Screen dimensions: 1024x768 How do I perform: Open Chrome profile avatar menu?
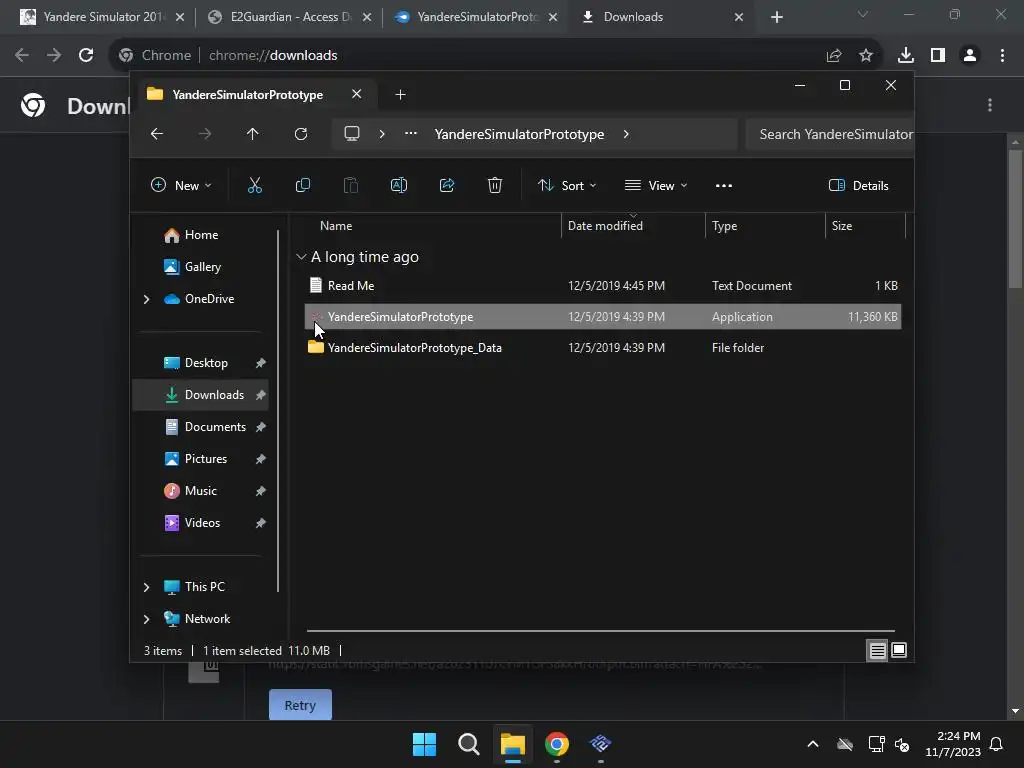click(x=970, y=56)
